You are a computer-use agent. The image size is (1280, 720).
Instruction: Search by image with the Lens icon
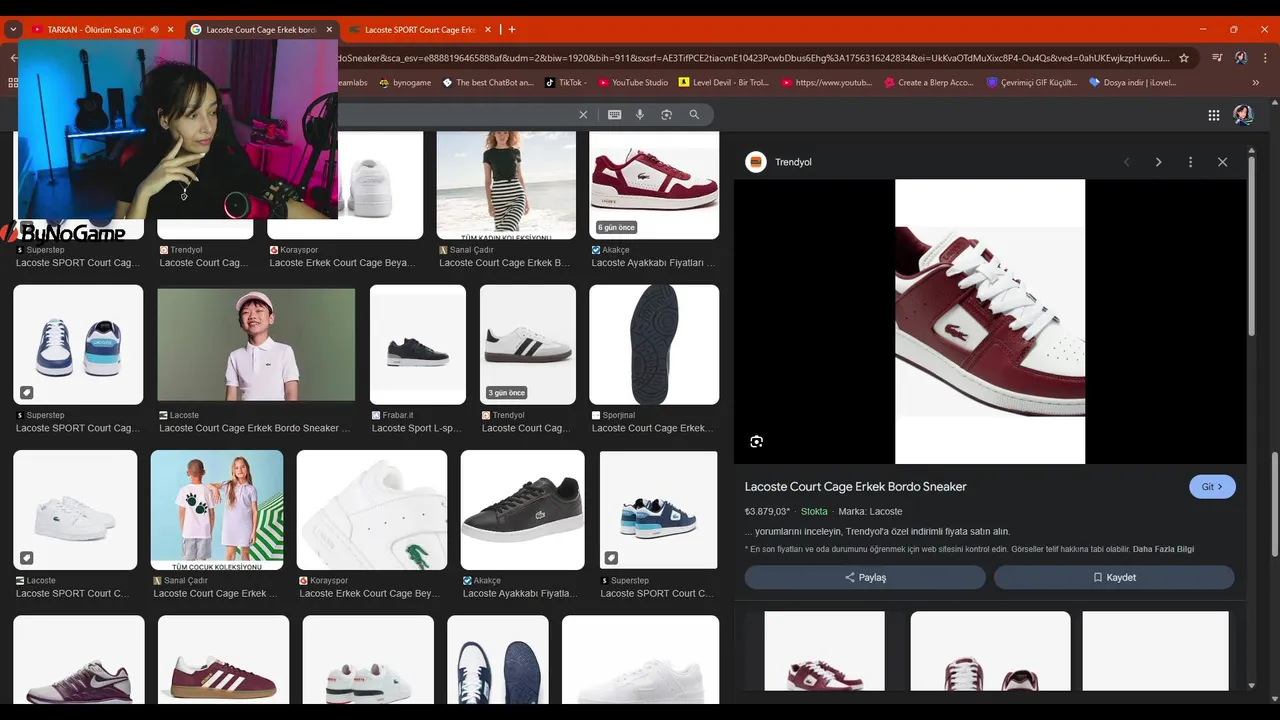coord(666,115)
